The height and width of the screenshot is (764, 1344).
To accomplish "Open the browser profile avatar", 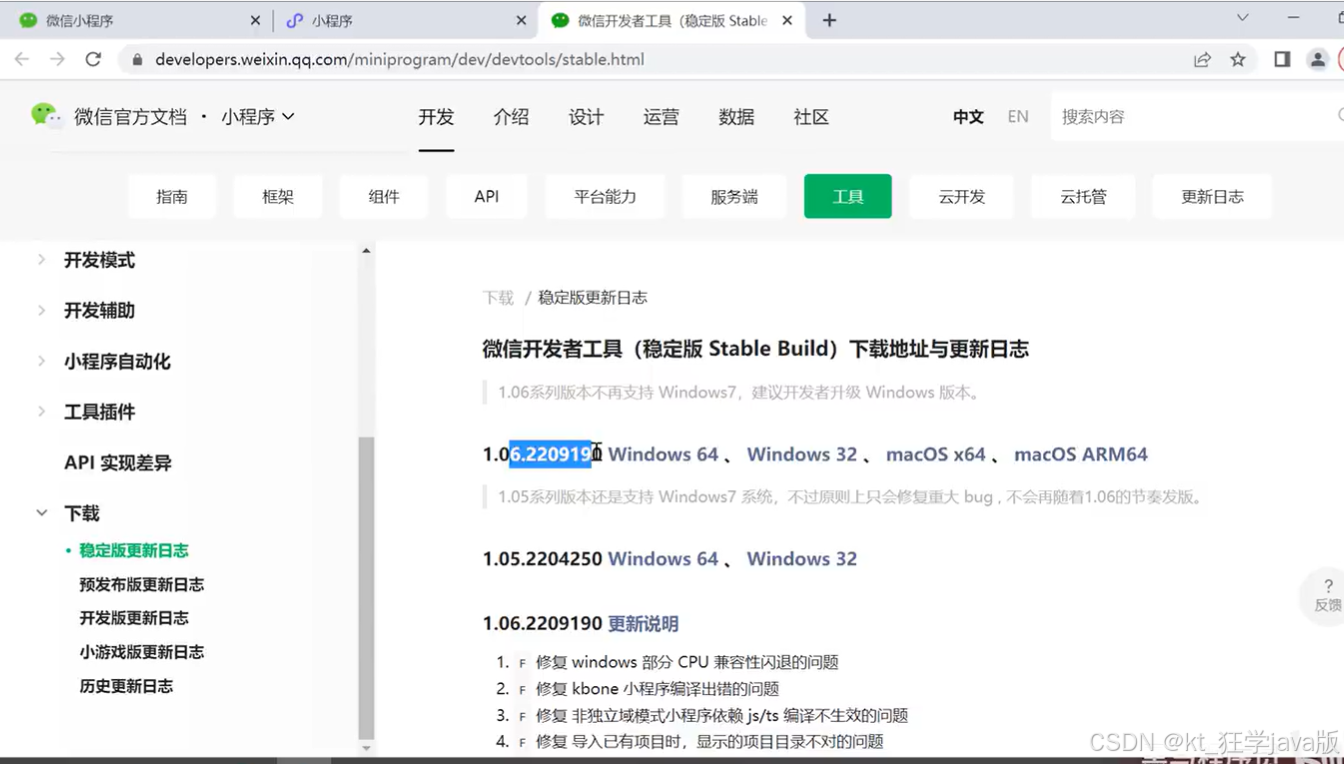I will click(1318, 60).
